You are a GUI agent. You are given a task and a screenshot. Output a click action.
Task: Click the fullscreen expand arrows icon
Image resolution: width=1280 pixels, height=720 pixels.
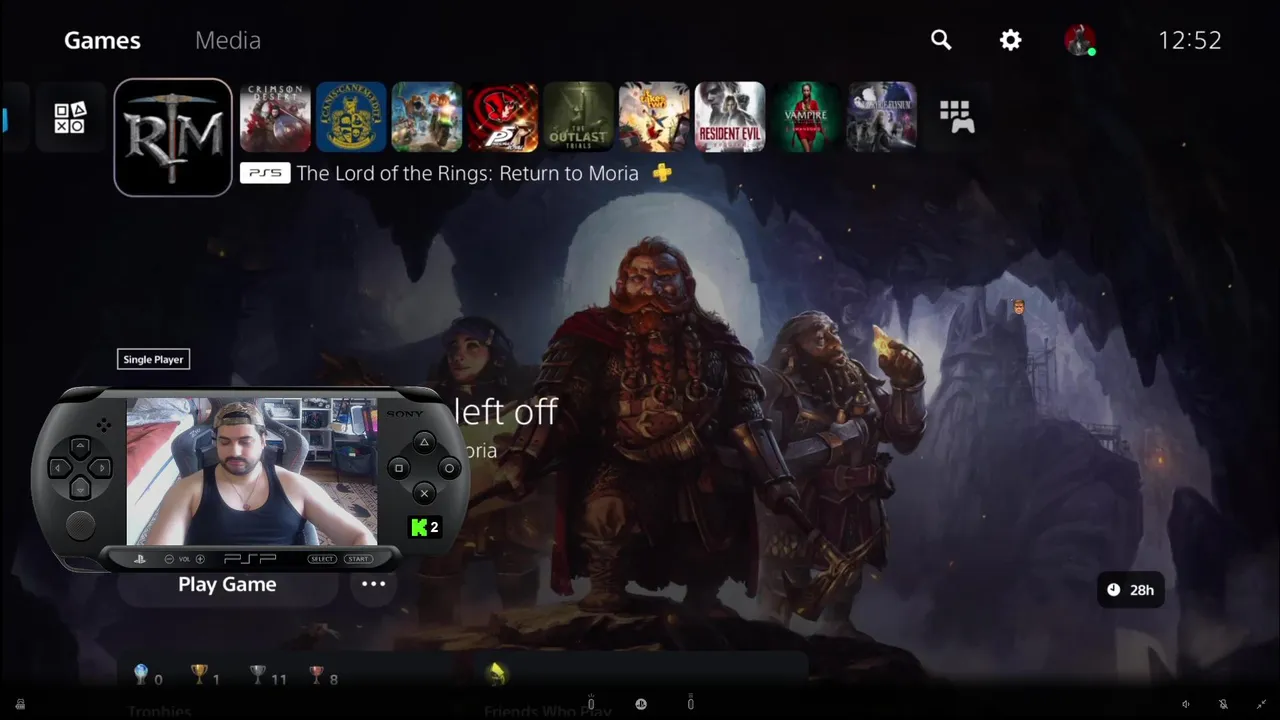(x=1260, y=704)
